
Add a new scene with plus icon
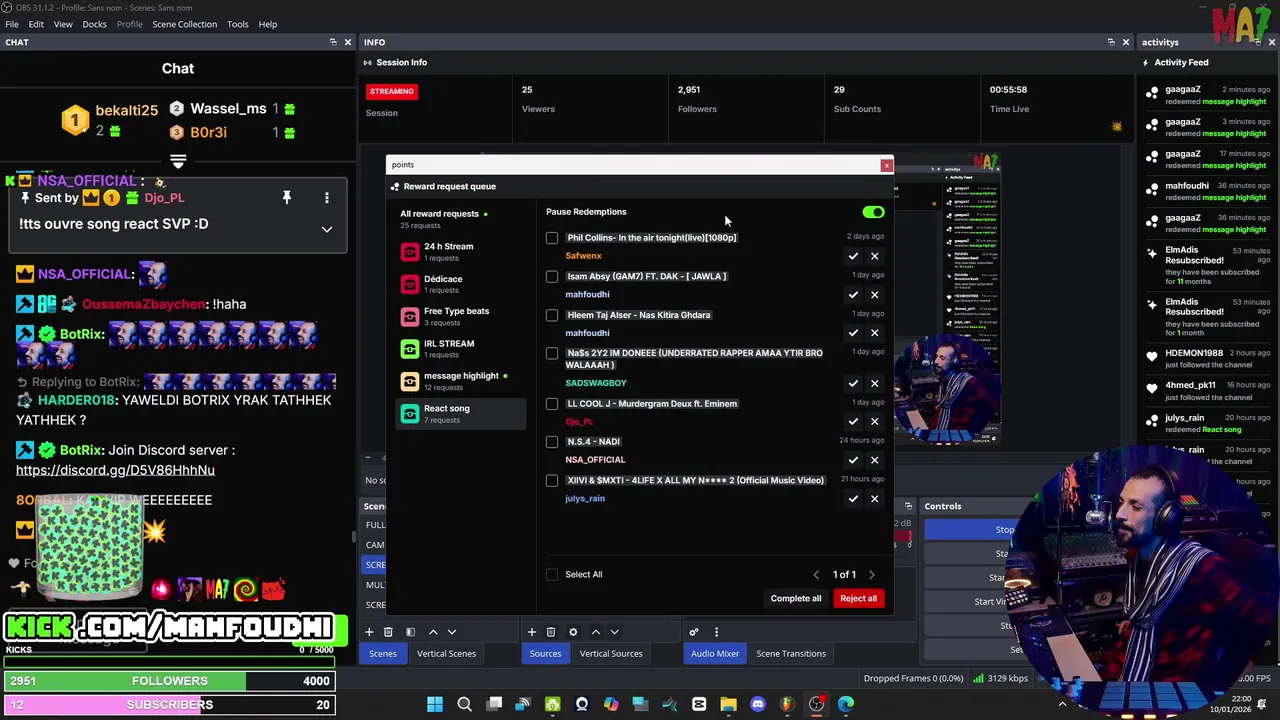click(369, 632)
